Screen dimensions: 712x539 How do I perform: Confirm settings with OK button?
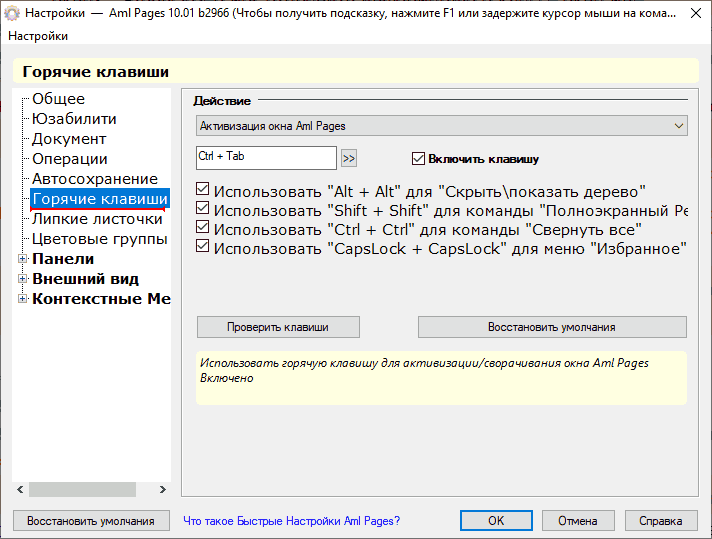496,520
